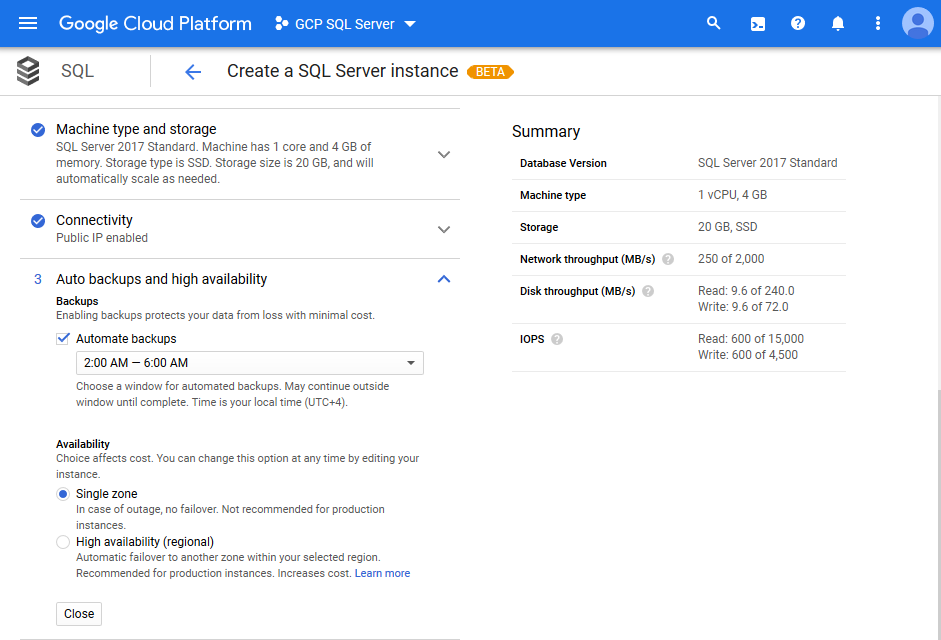
Task: Click the Connectivity heading
Action: pos(94,220)
